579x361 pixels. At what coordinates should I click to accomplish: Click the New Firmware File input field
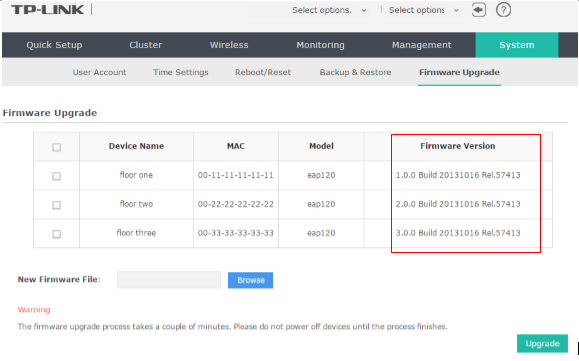169,280
